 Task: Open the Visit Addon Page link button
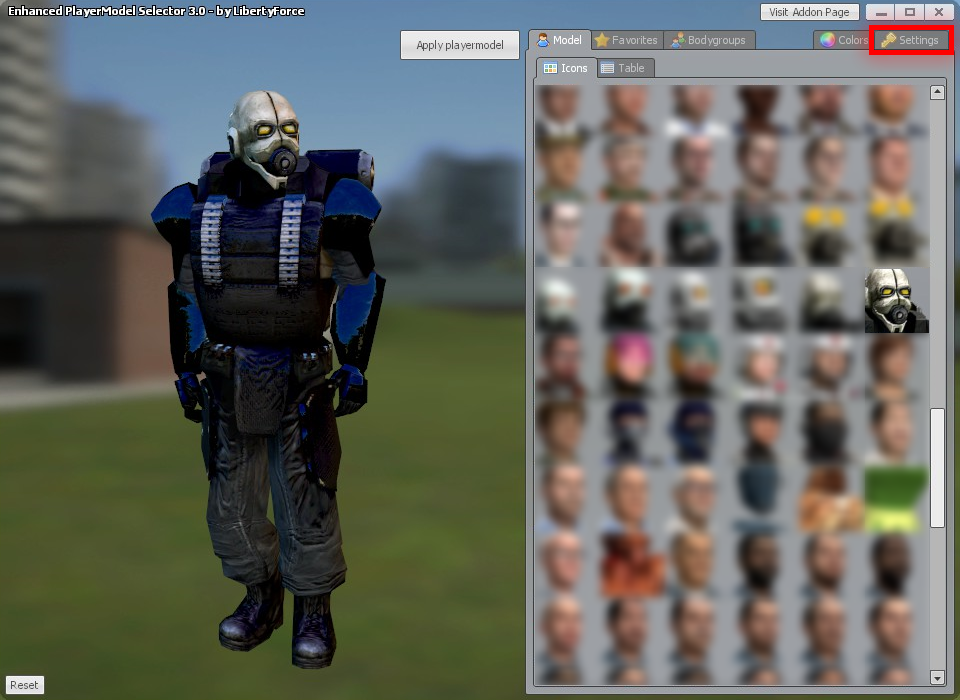click(x=809, y=12)
